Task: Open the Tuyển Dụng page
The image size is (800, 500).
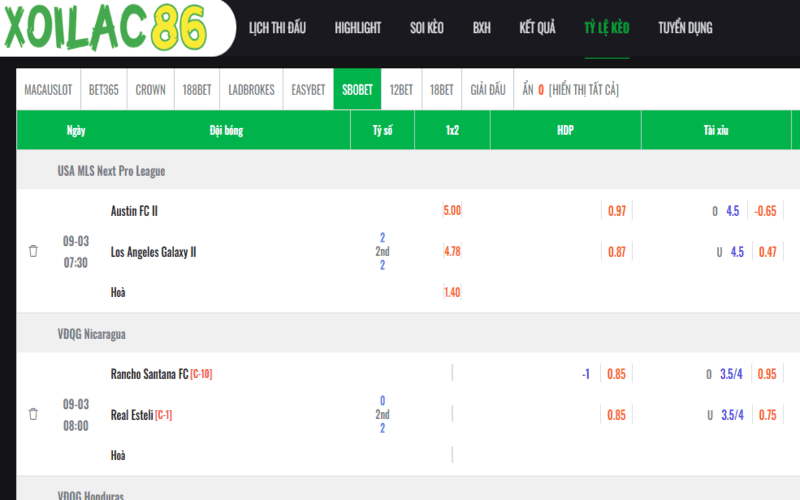Action: (685, 28)
